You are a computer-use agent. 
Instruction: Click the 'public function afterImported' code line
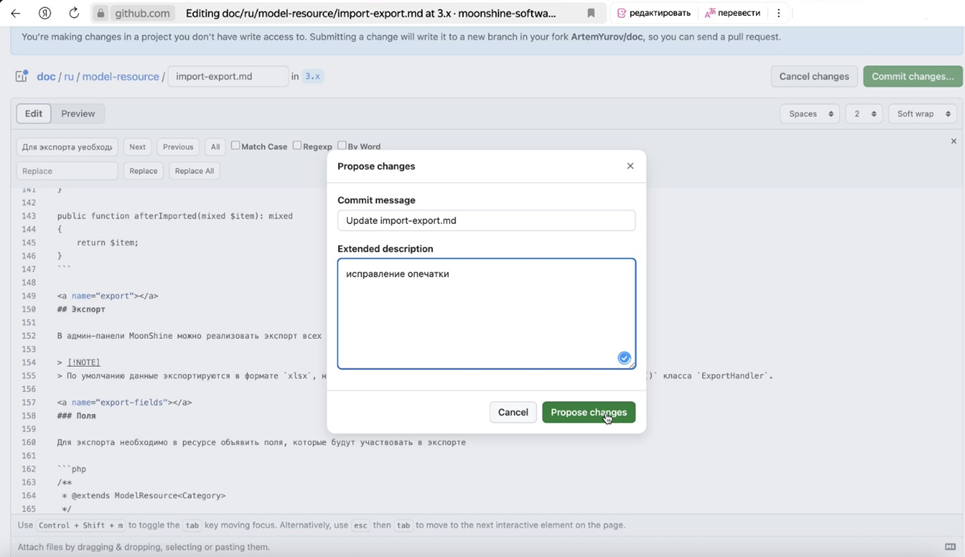(x=175, y=216)
